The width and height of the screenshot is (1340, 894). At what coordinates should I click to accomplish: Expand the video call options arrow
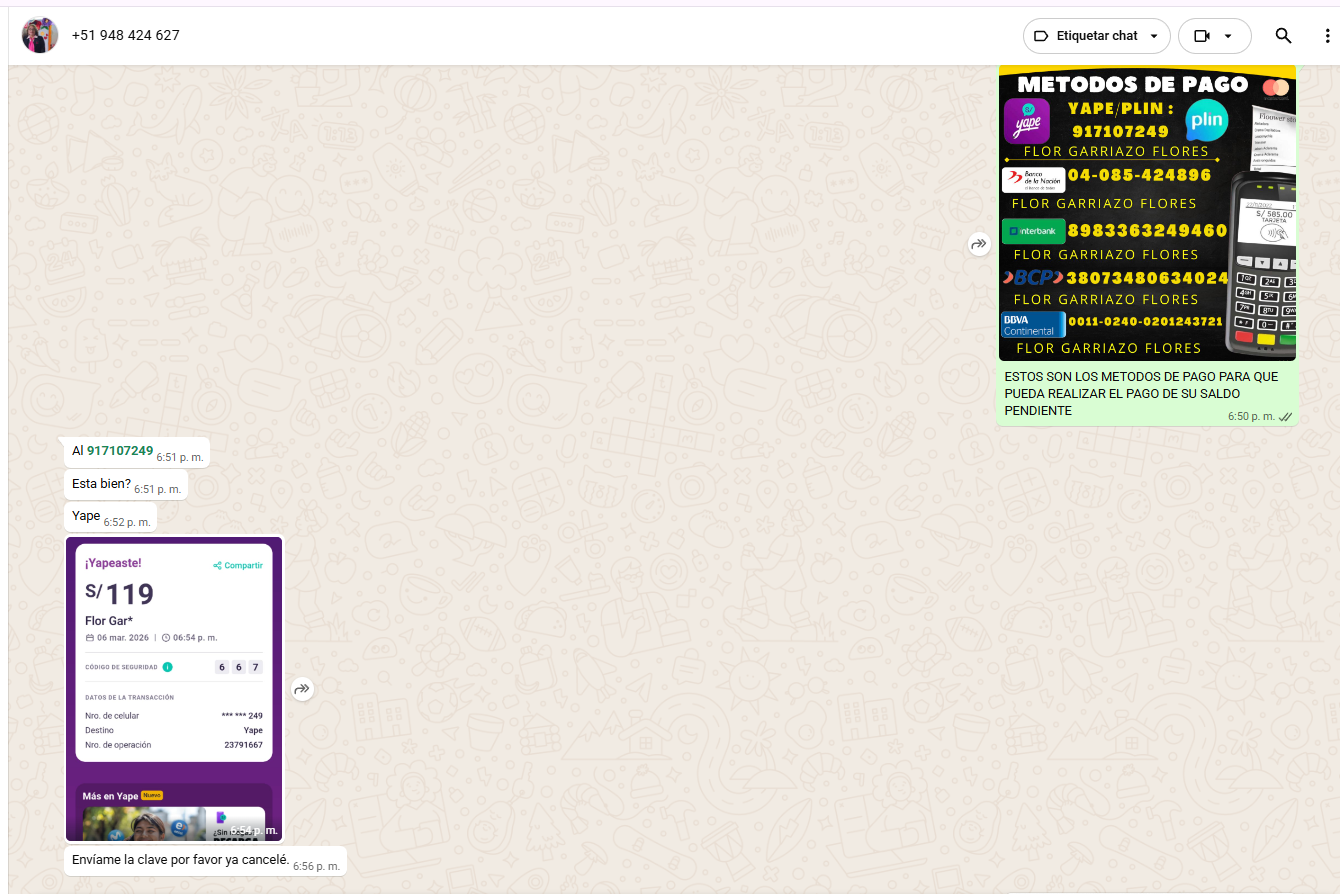1228,36
